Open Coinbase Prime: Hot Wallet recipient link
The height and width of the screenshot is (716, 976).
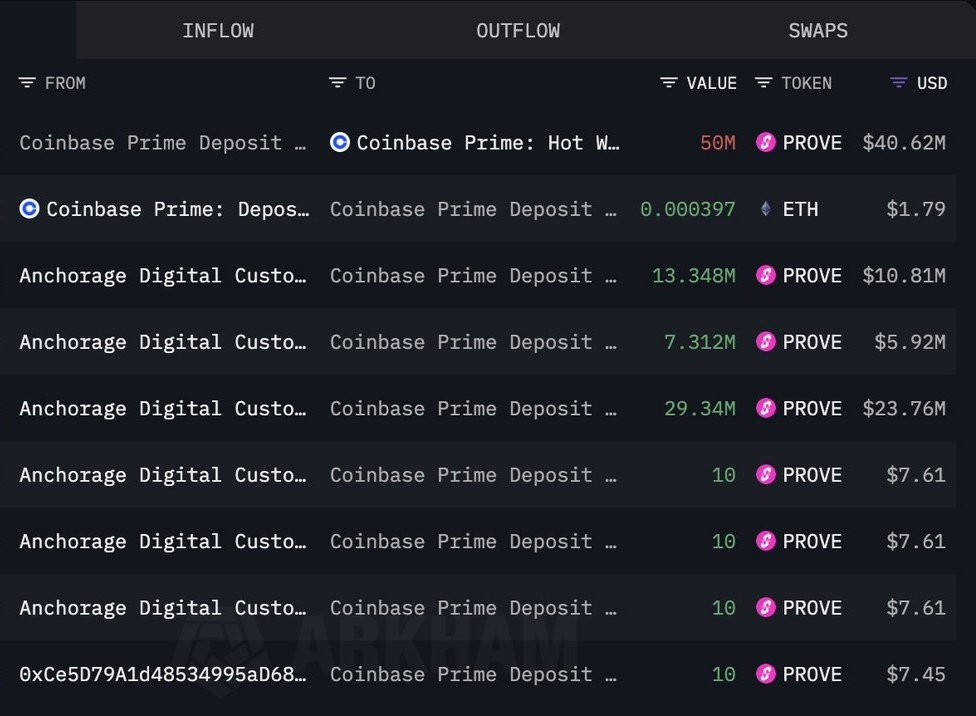[488, 143]
